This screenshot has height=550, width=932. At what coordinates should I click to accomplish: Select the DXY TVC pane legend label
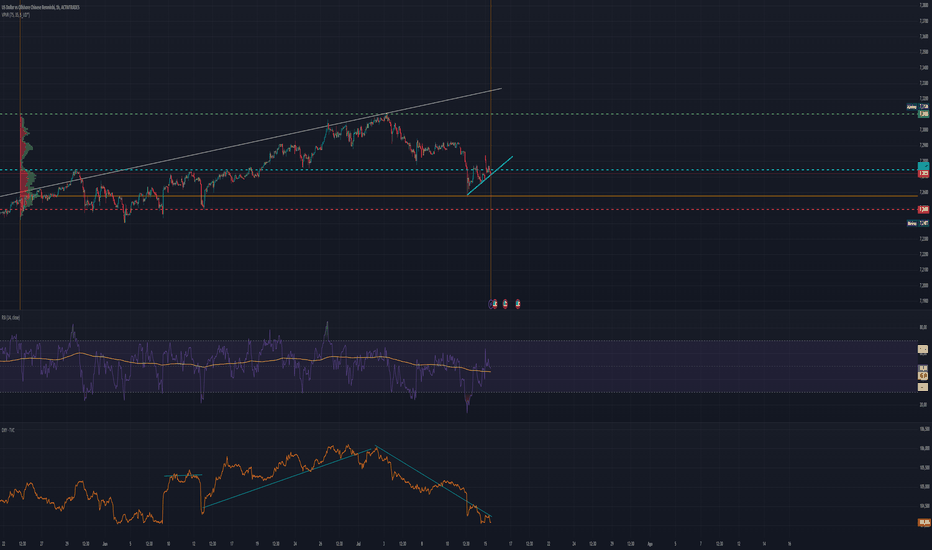8,429
